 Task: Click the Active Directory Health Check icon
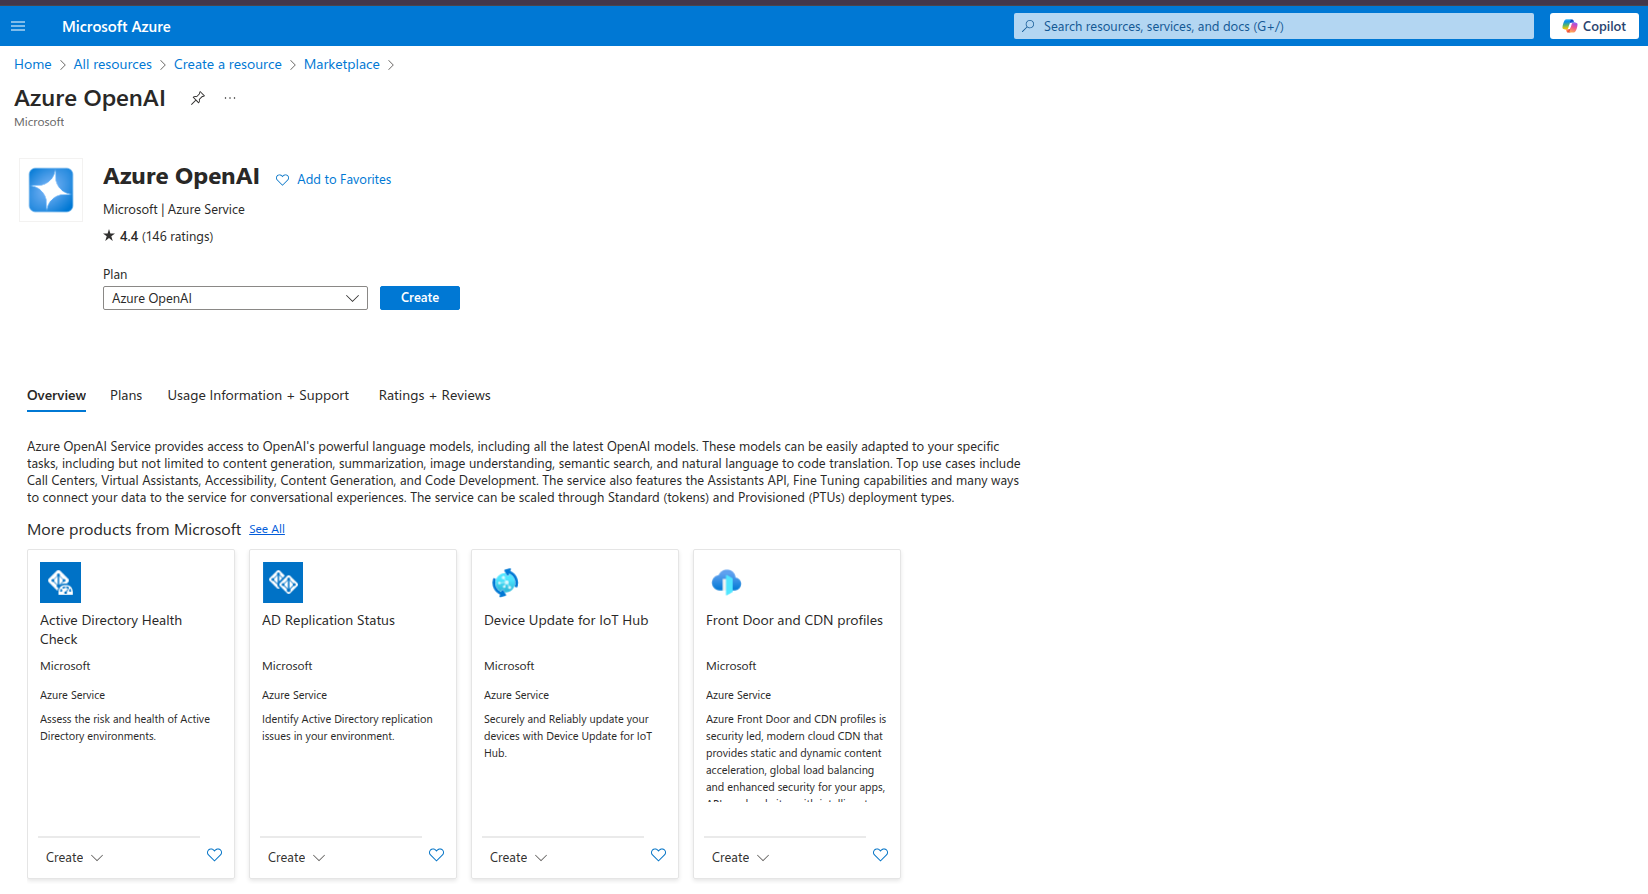pos(60,582)
